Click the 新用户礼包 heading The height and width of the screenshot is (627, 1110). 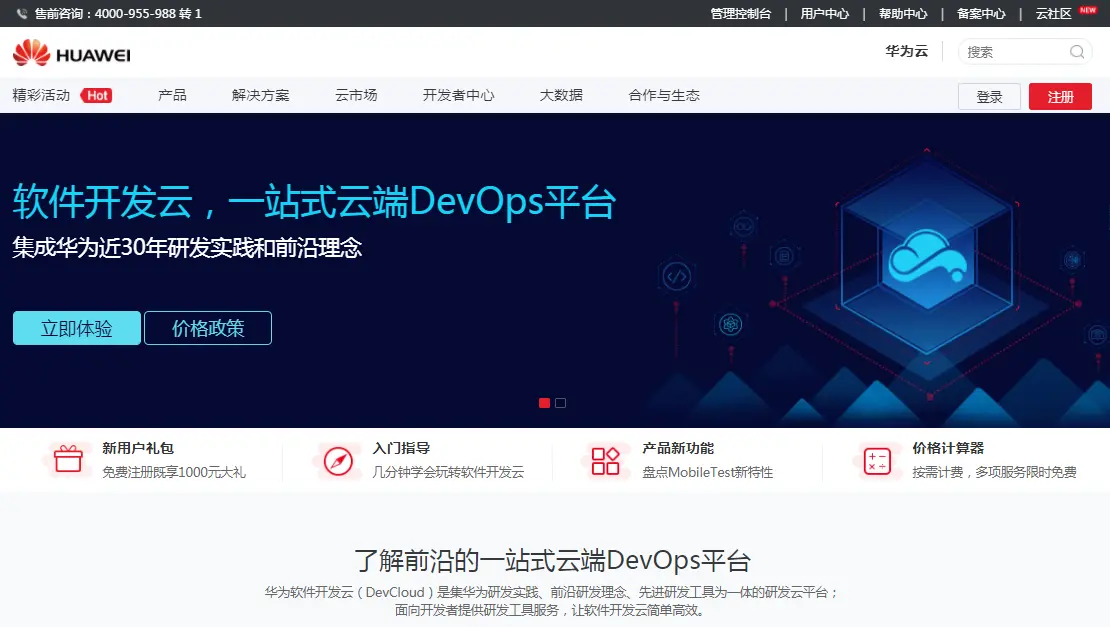[x=138, y=448]
